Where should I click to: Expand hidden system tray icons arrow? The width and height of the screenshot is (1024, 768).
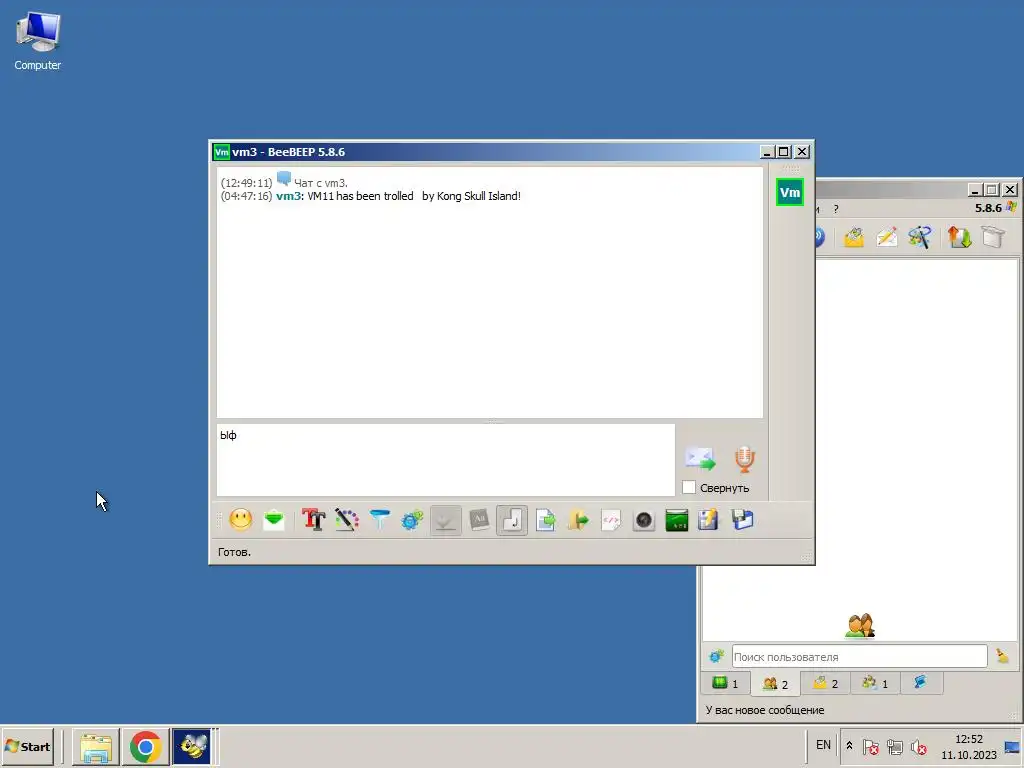(x=849, y=746)
